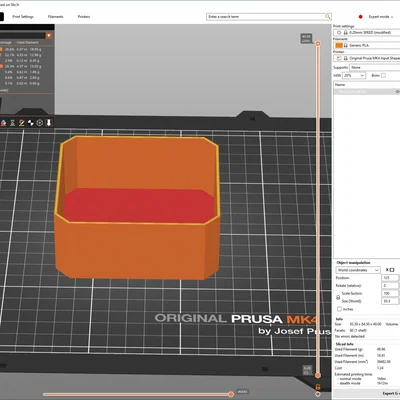Click the lock icon next to printer preset
Image resolution: width=400 pixels, height=400 pixels.
pyautogui.click(x=346, y=58)
